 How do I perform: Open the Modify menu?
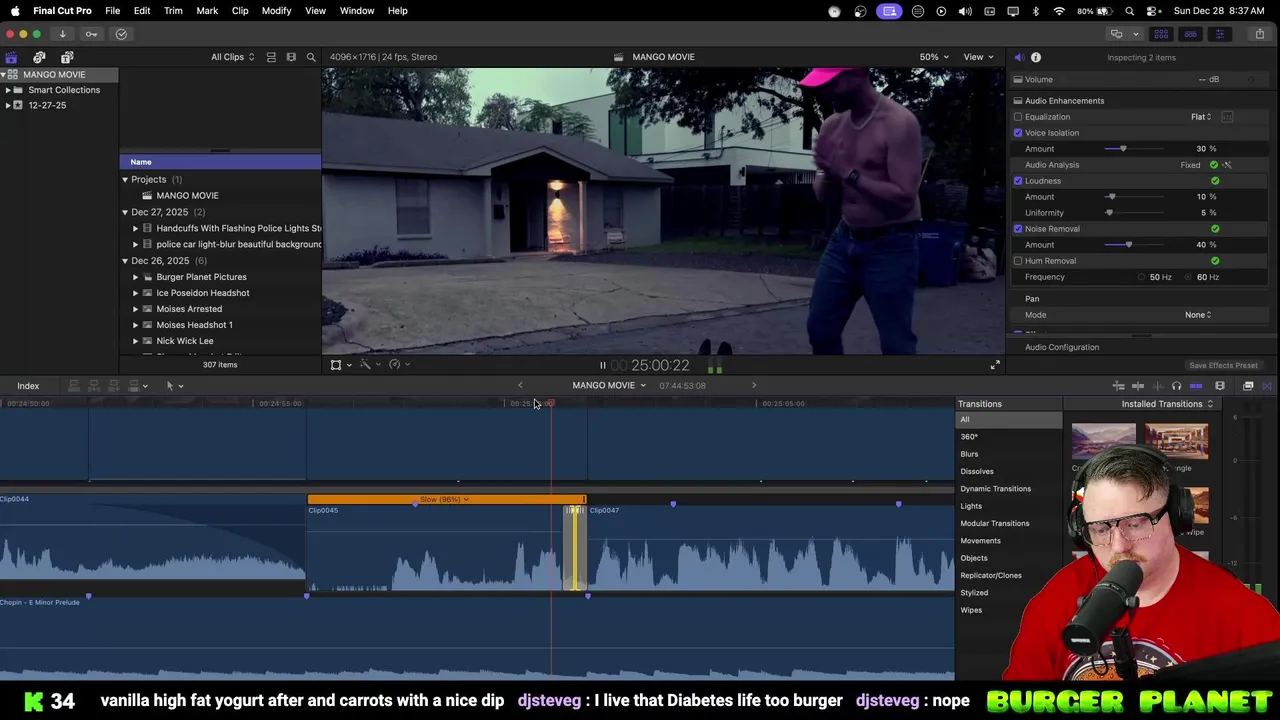pos(276,11)
